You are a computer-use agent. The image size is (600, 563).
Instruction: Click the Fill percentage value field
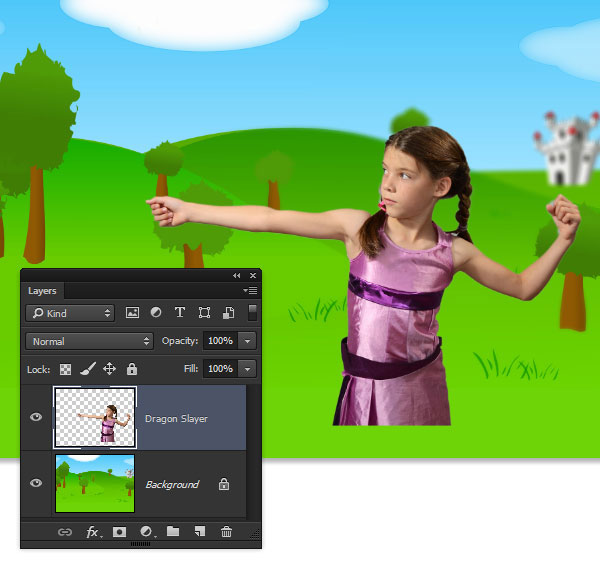(220, 369)
